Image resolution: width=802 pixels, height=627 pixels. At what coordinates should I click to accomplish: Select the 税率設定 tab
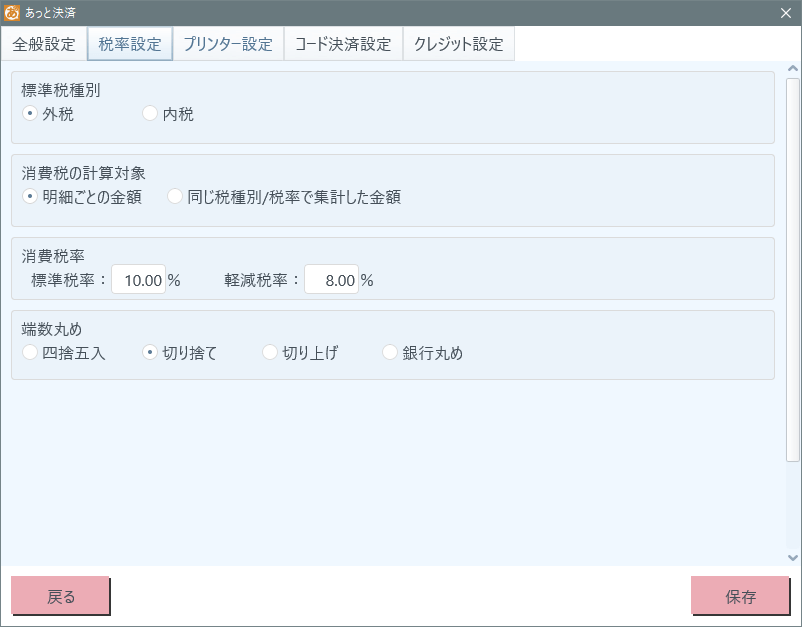click(x=130, y=44)
